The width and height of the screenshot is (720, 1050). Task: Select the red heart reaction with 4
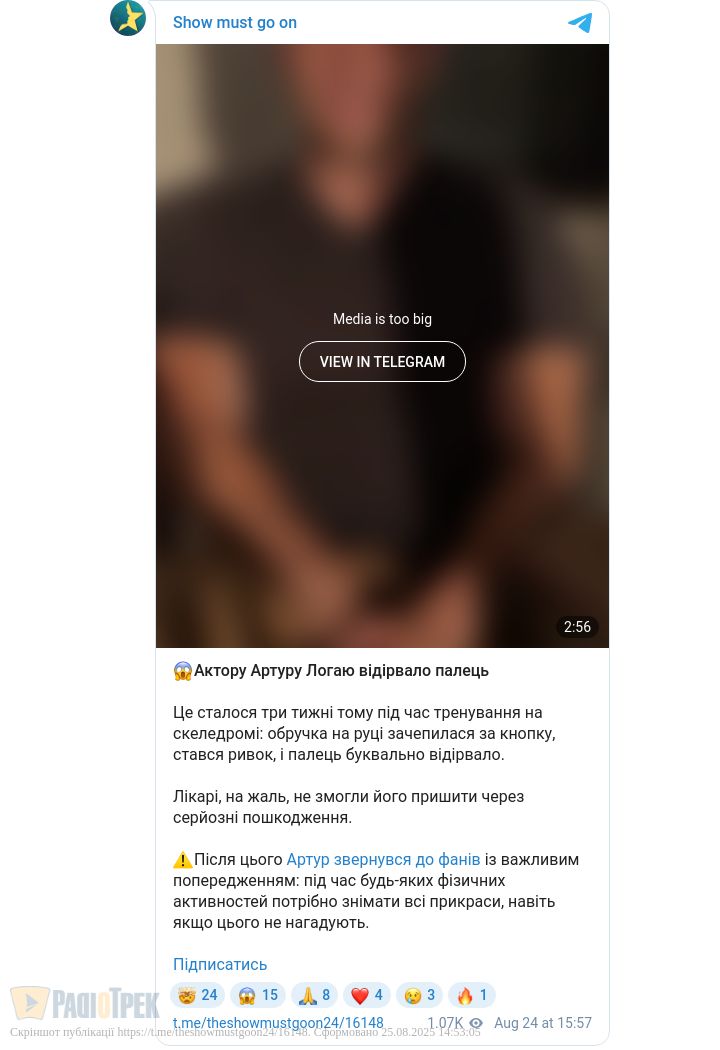pyautogui.click(x=367, y=995)
